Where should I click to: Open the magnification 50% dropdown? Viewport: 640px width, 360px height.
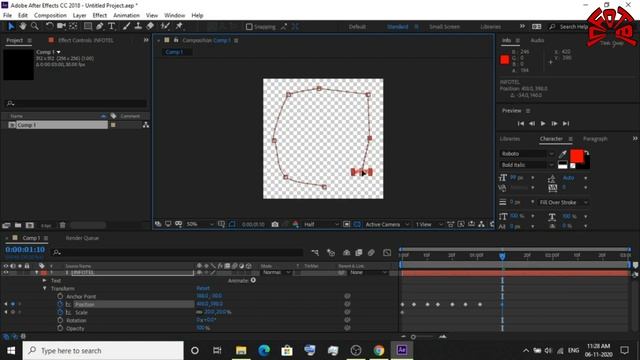200,224
